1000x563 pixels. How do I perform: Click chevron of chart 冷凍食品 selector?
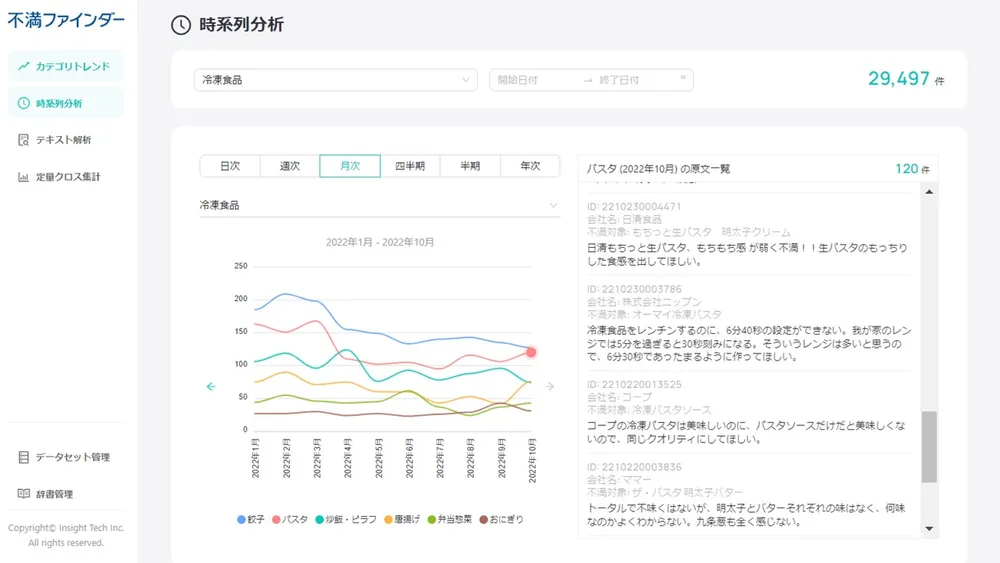coord(553,205)
